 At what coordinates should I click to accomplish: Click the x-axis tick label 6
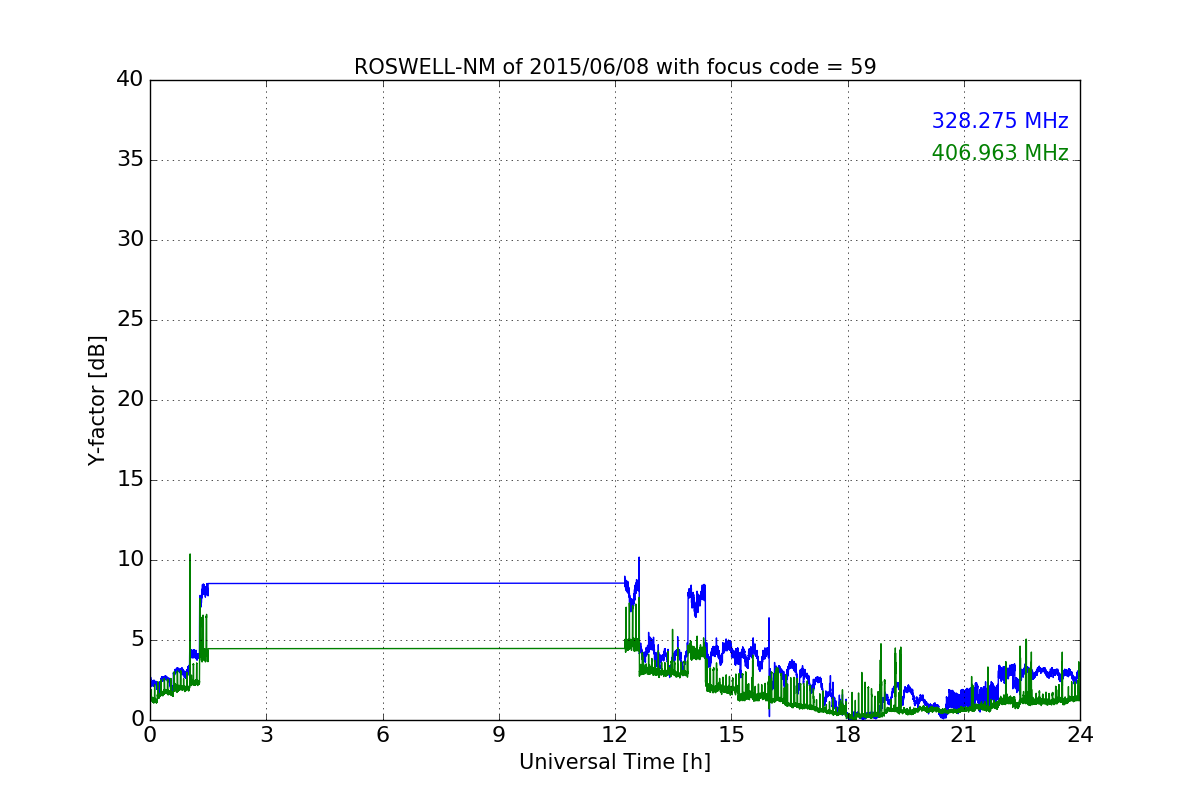382,735
